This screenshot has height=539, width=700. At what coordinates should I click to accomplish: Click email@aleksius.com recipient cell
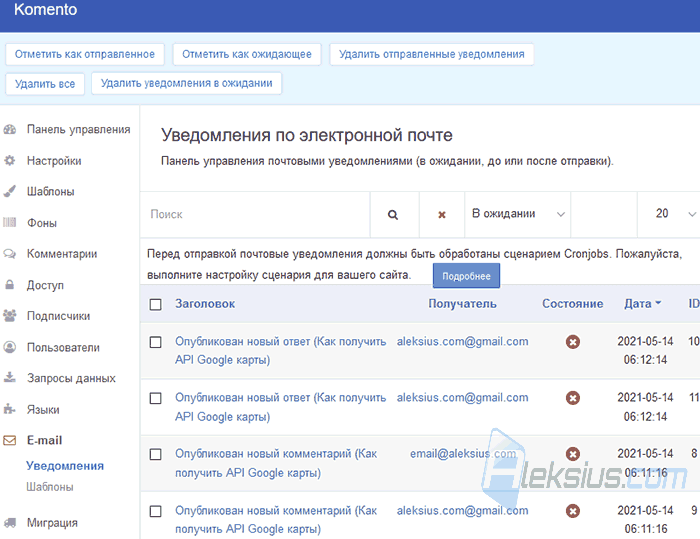click(463, 454)
